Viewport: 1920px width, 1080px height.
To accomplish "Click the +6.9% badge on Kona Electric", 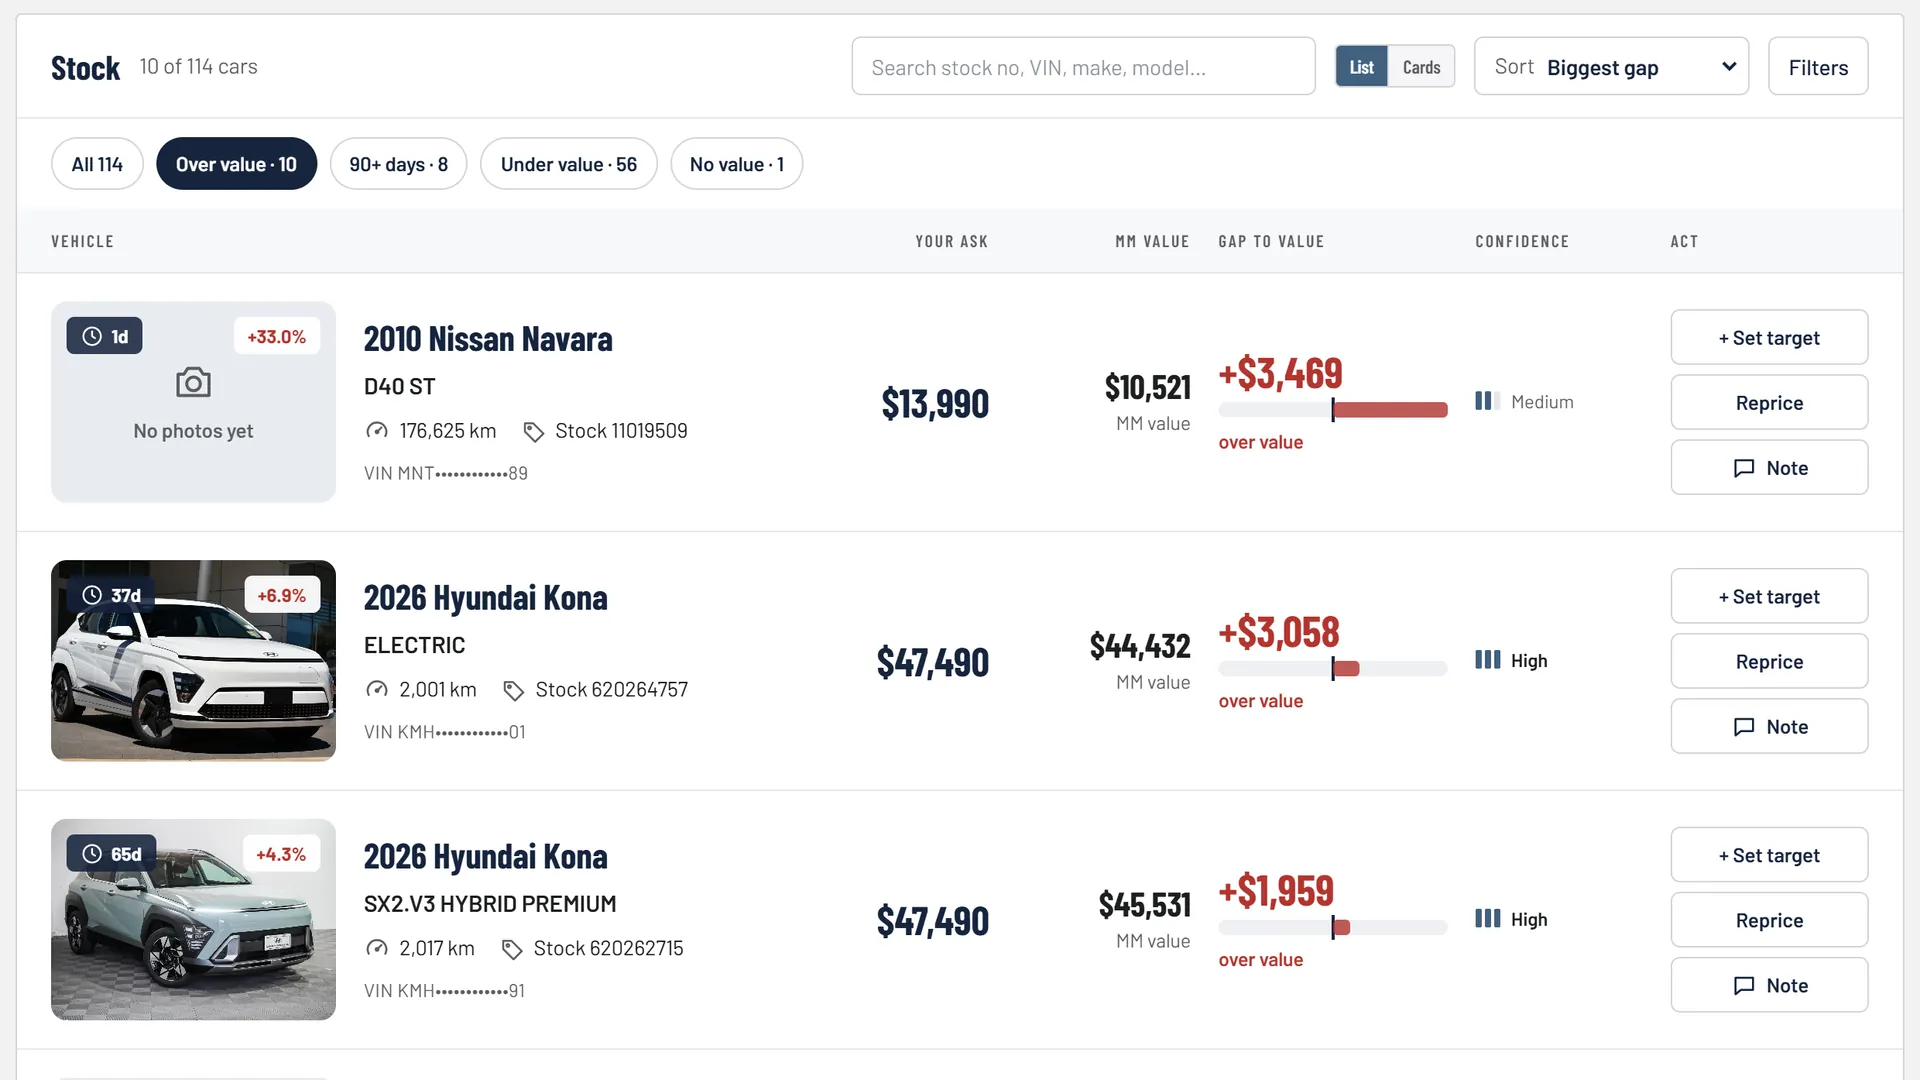I will click(282, 596).
